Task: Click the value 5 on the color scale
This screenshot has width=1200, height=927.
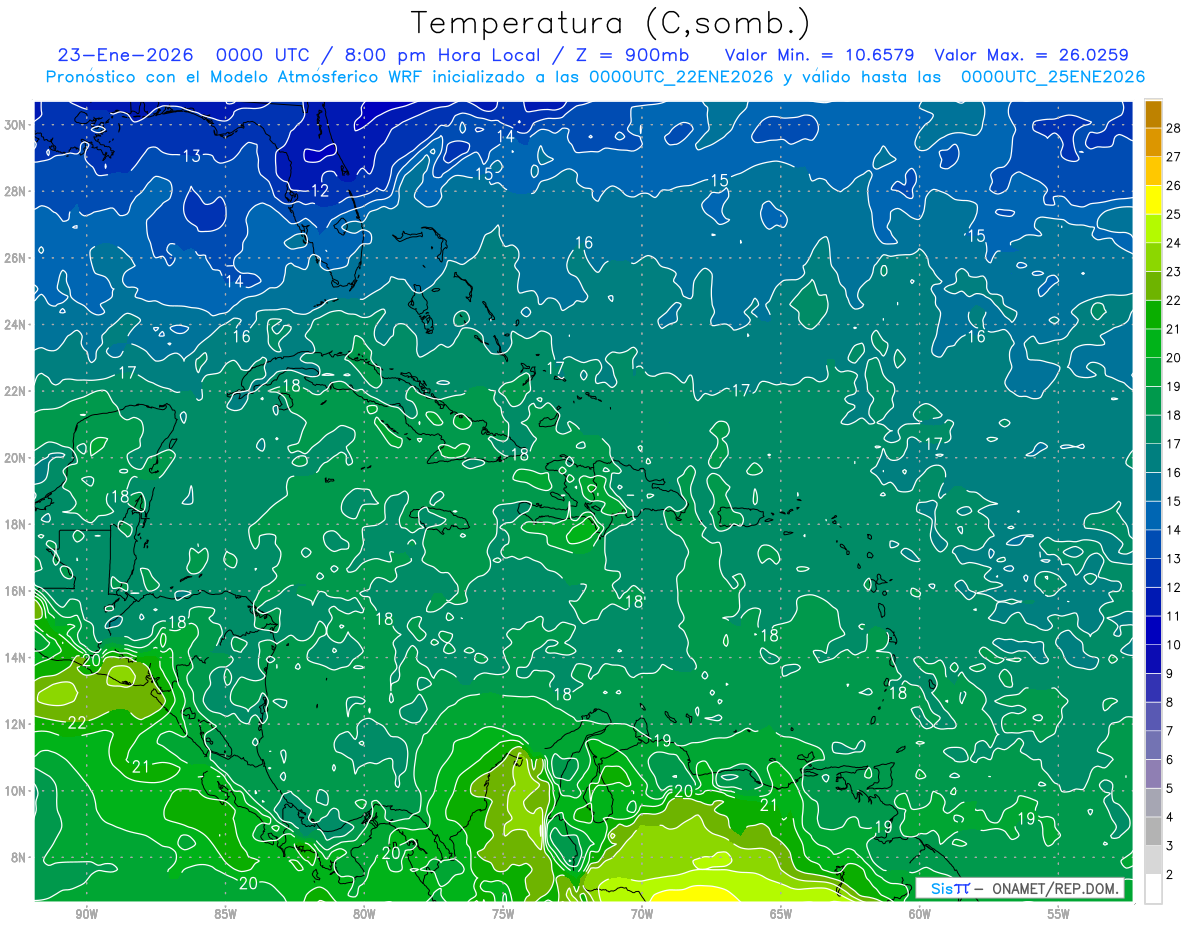Action: [x=1171, y=789]
